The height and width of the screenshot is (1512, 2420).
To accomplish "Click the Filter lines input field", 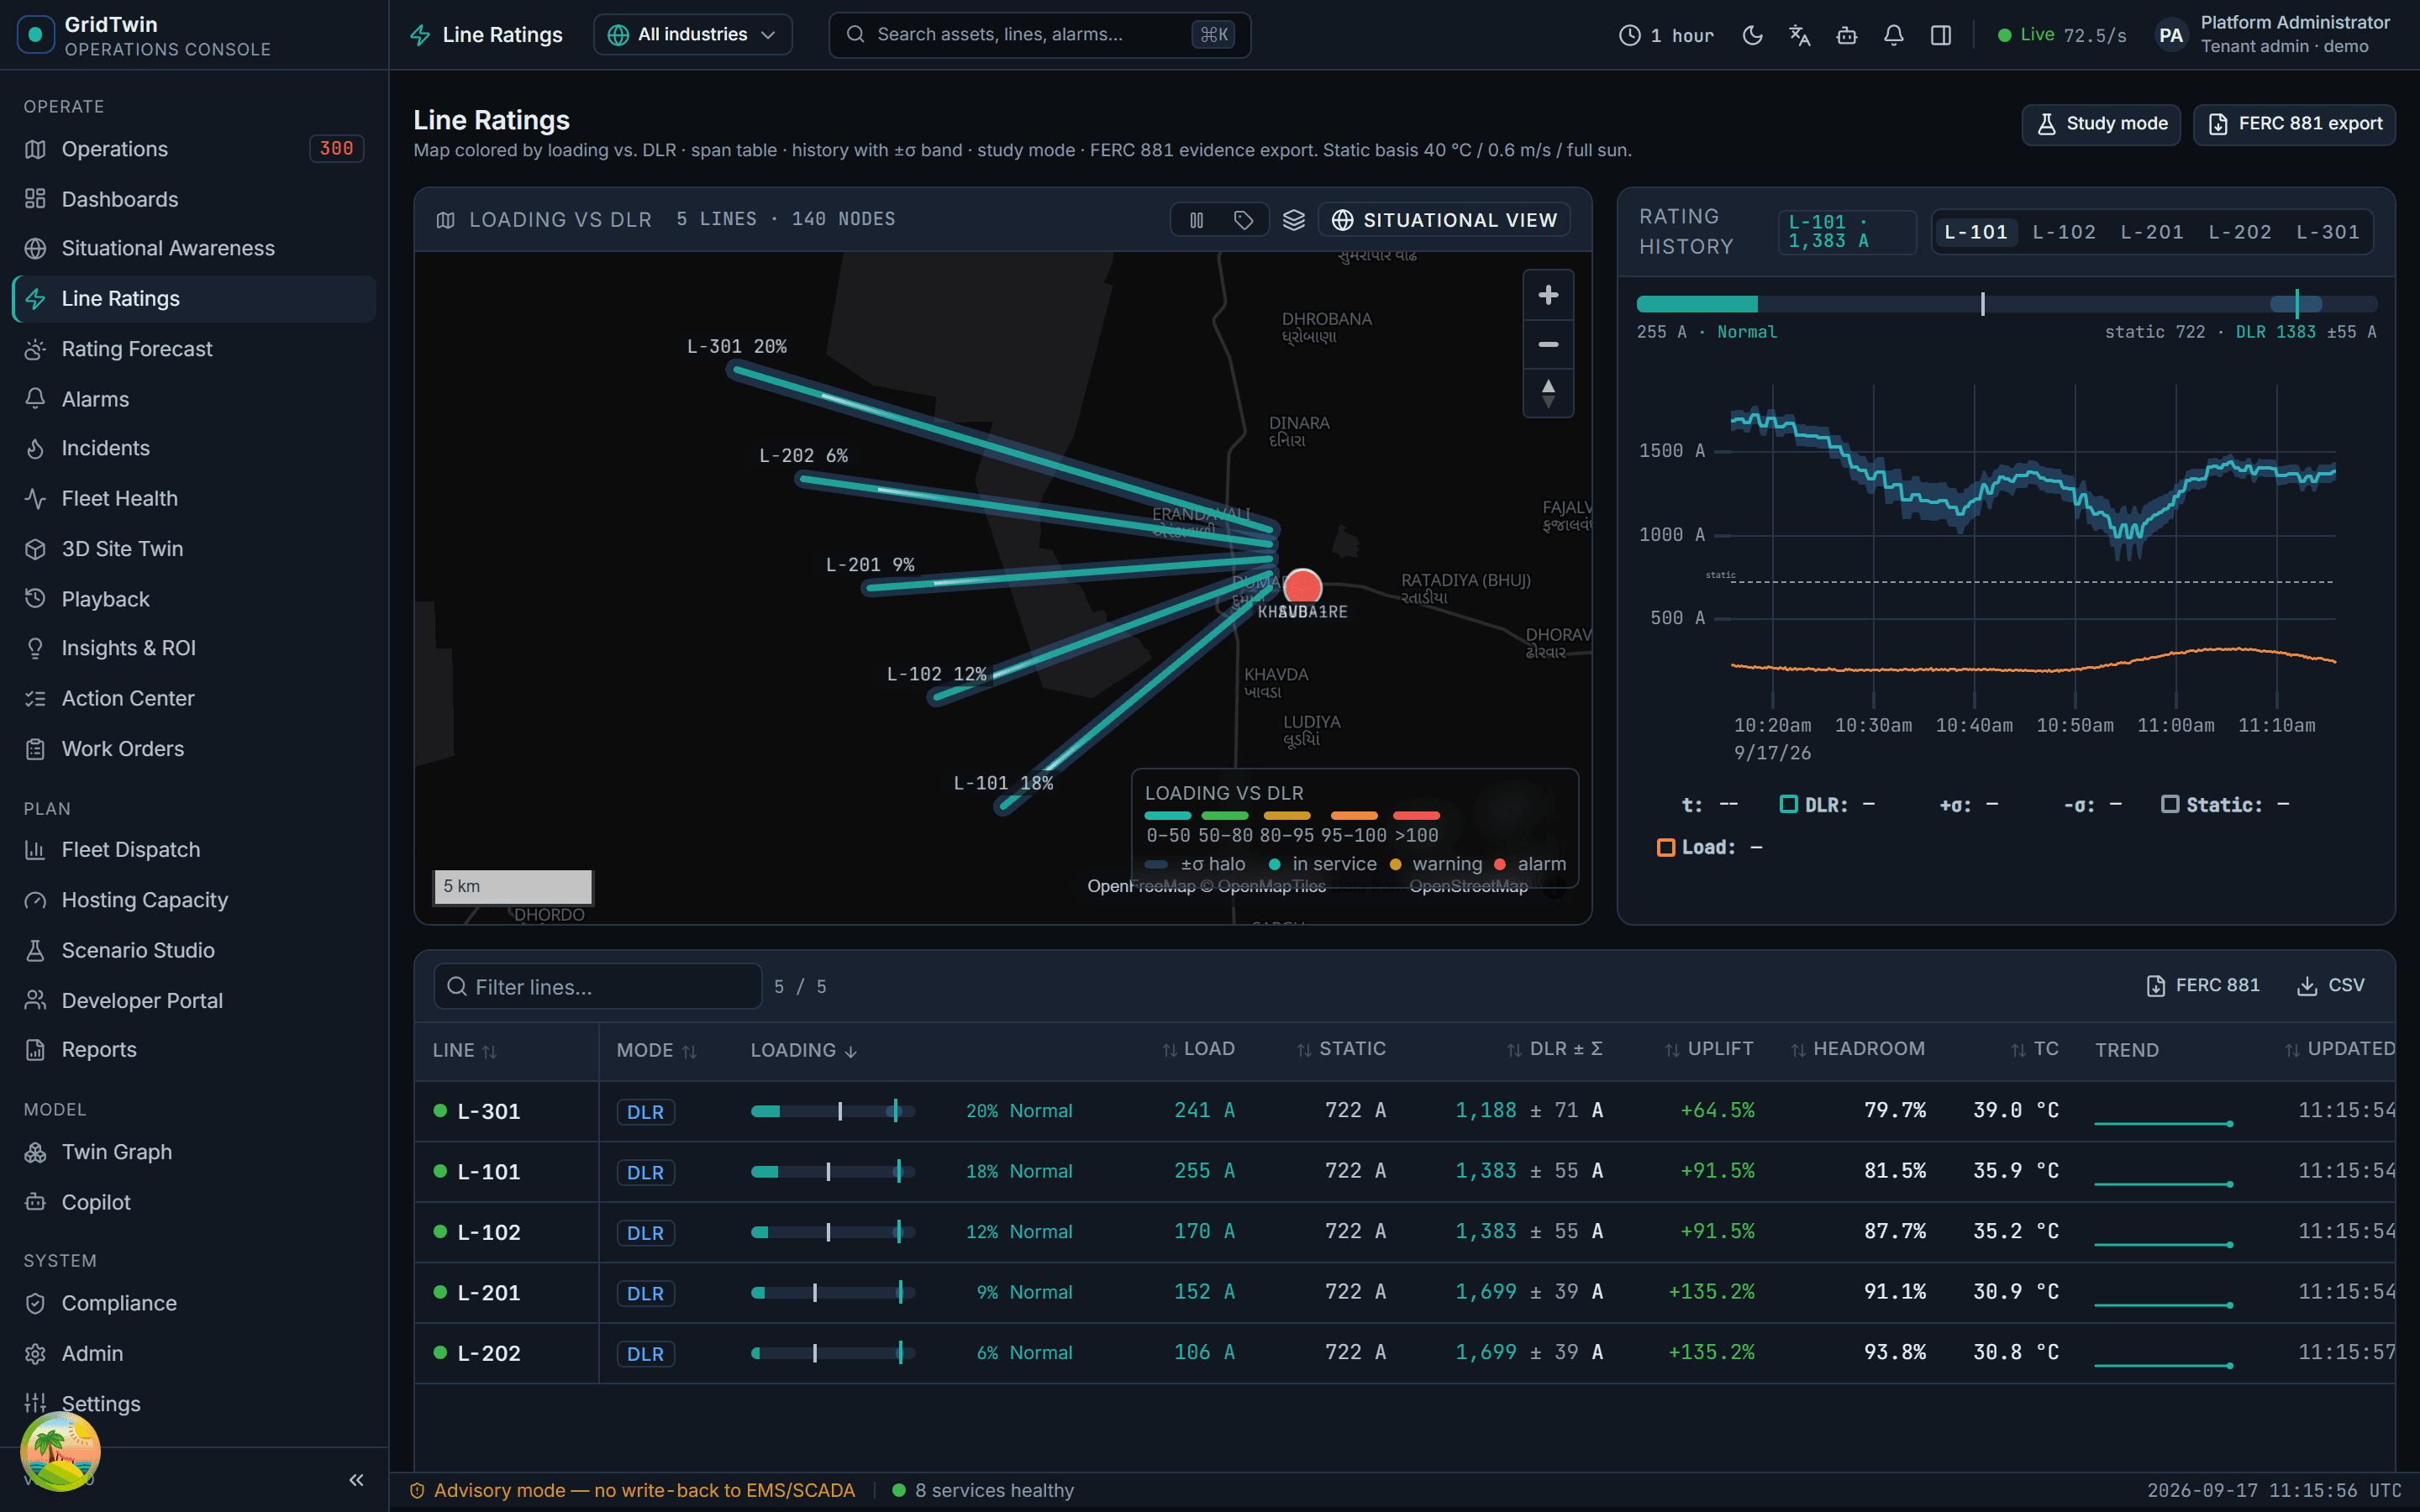I will 598,987.
